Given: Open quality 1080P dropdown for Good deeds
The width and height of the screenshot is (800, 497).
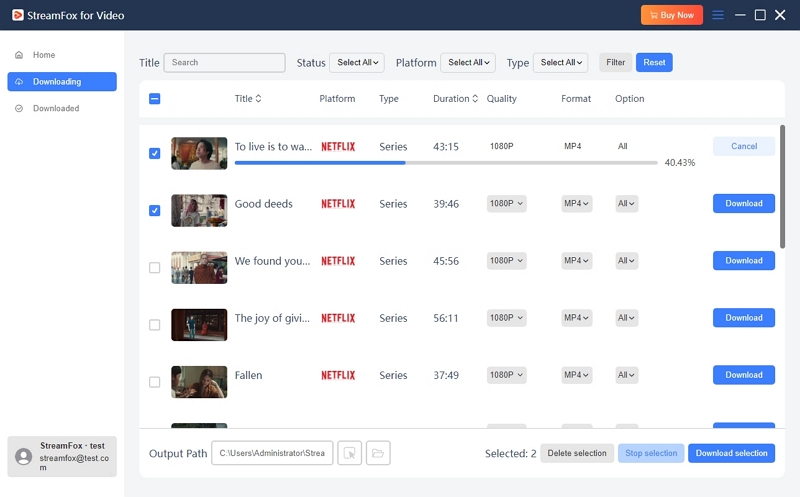Looking at the screenshot, I should [506, 203].
